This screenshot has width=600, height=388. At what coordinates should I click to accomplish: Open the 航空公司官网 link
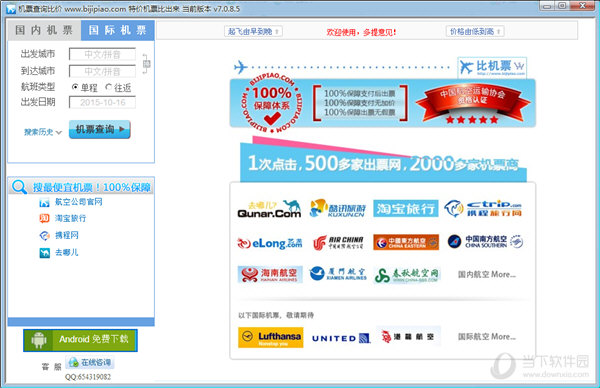pyautogui.click(x=78, y=202)
